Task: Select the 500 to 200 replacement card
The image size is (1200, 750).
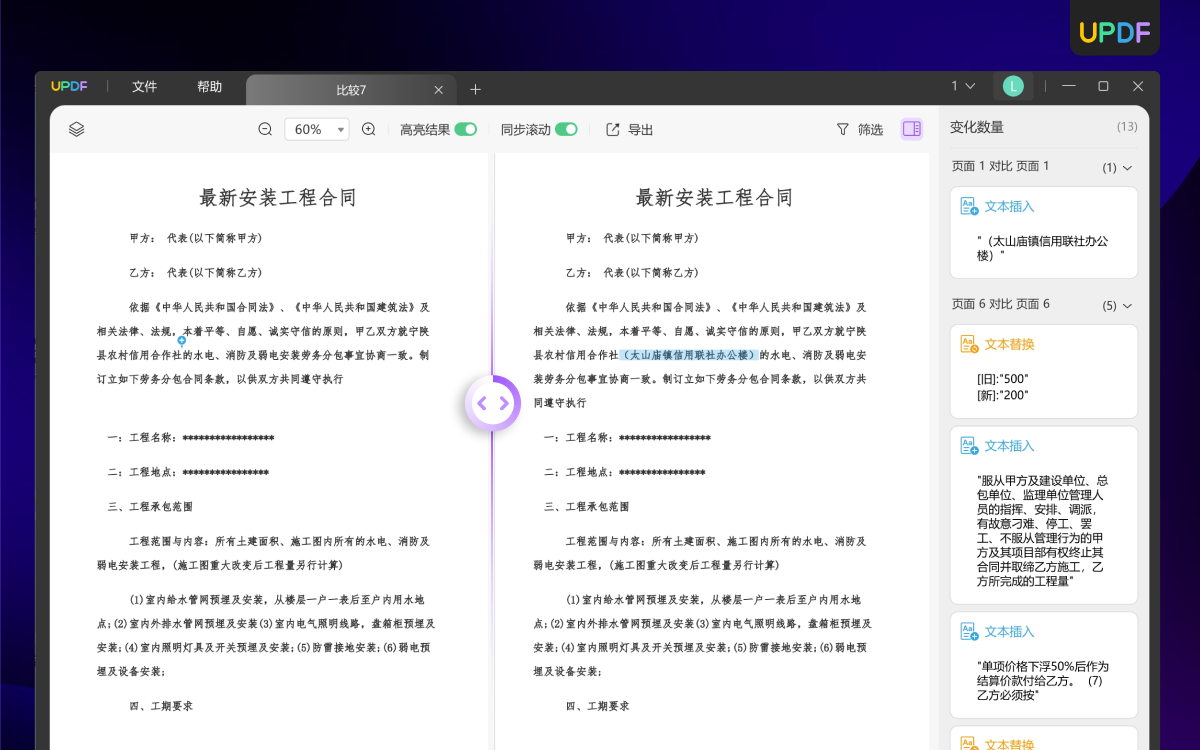Action: click(1044, 372)
